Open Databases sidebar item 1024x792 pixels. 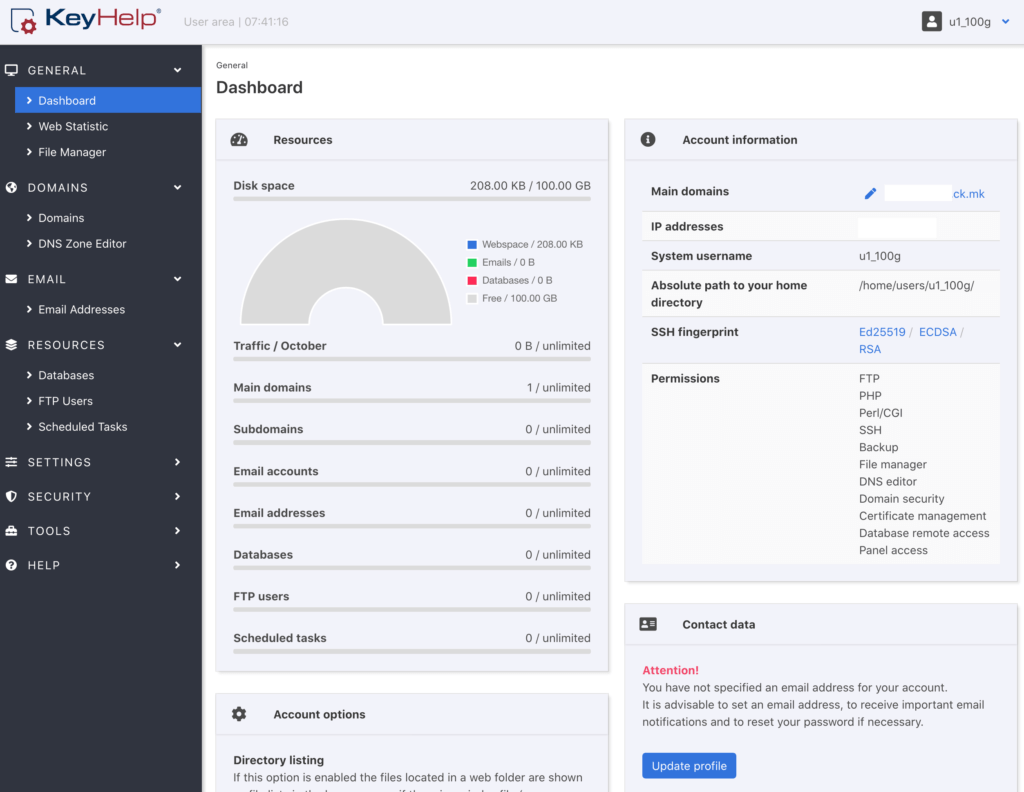[66, 375]
